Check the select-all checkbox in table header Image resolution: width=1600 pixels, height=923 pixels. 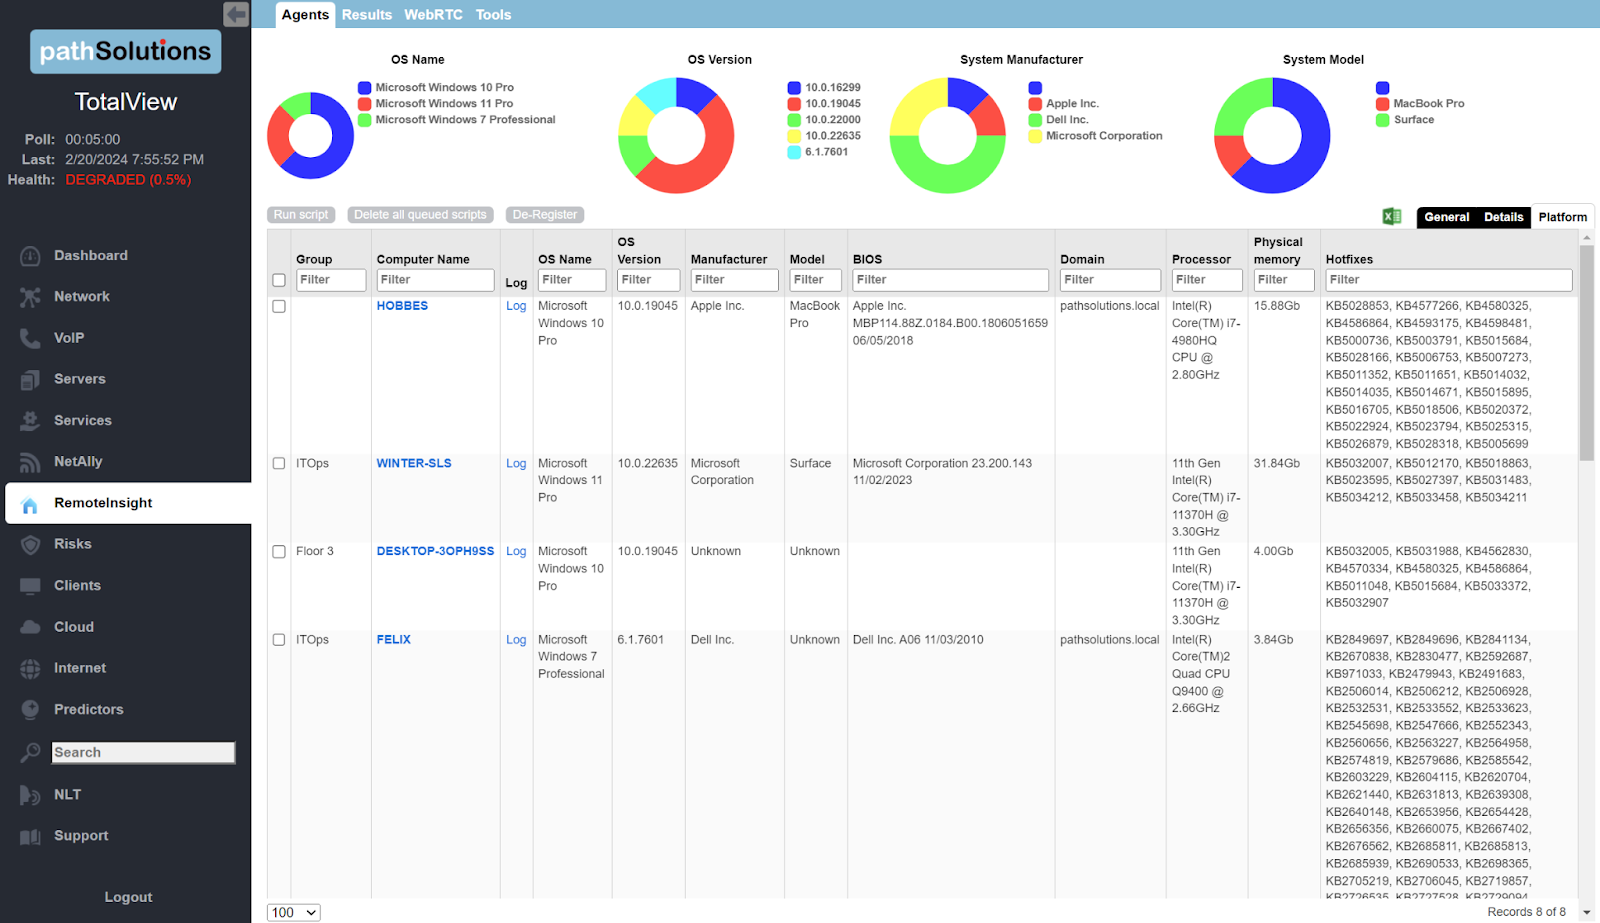tap(278, 280)
